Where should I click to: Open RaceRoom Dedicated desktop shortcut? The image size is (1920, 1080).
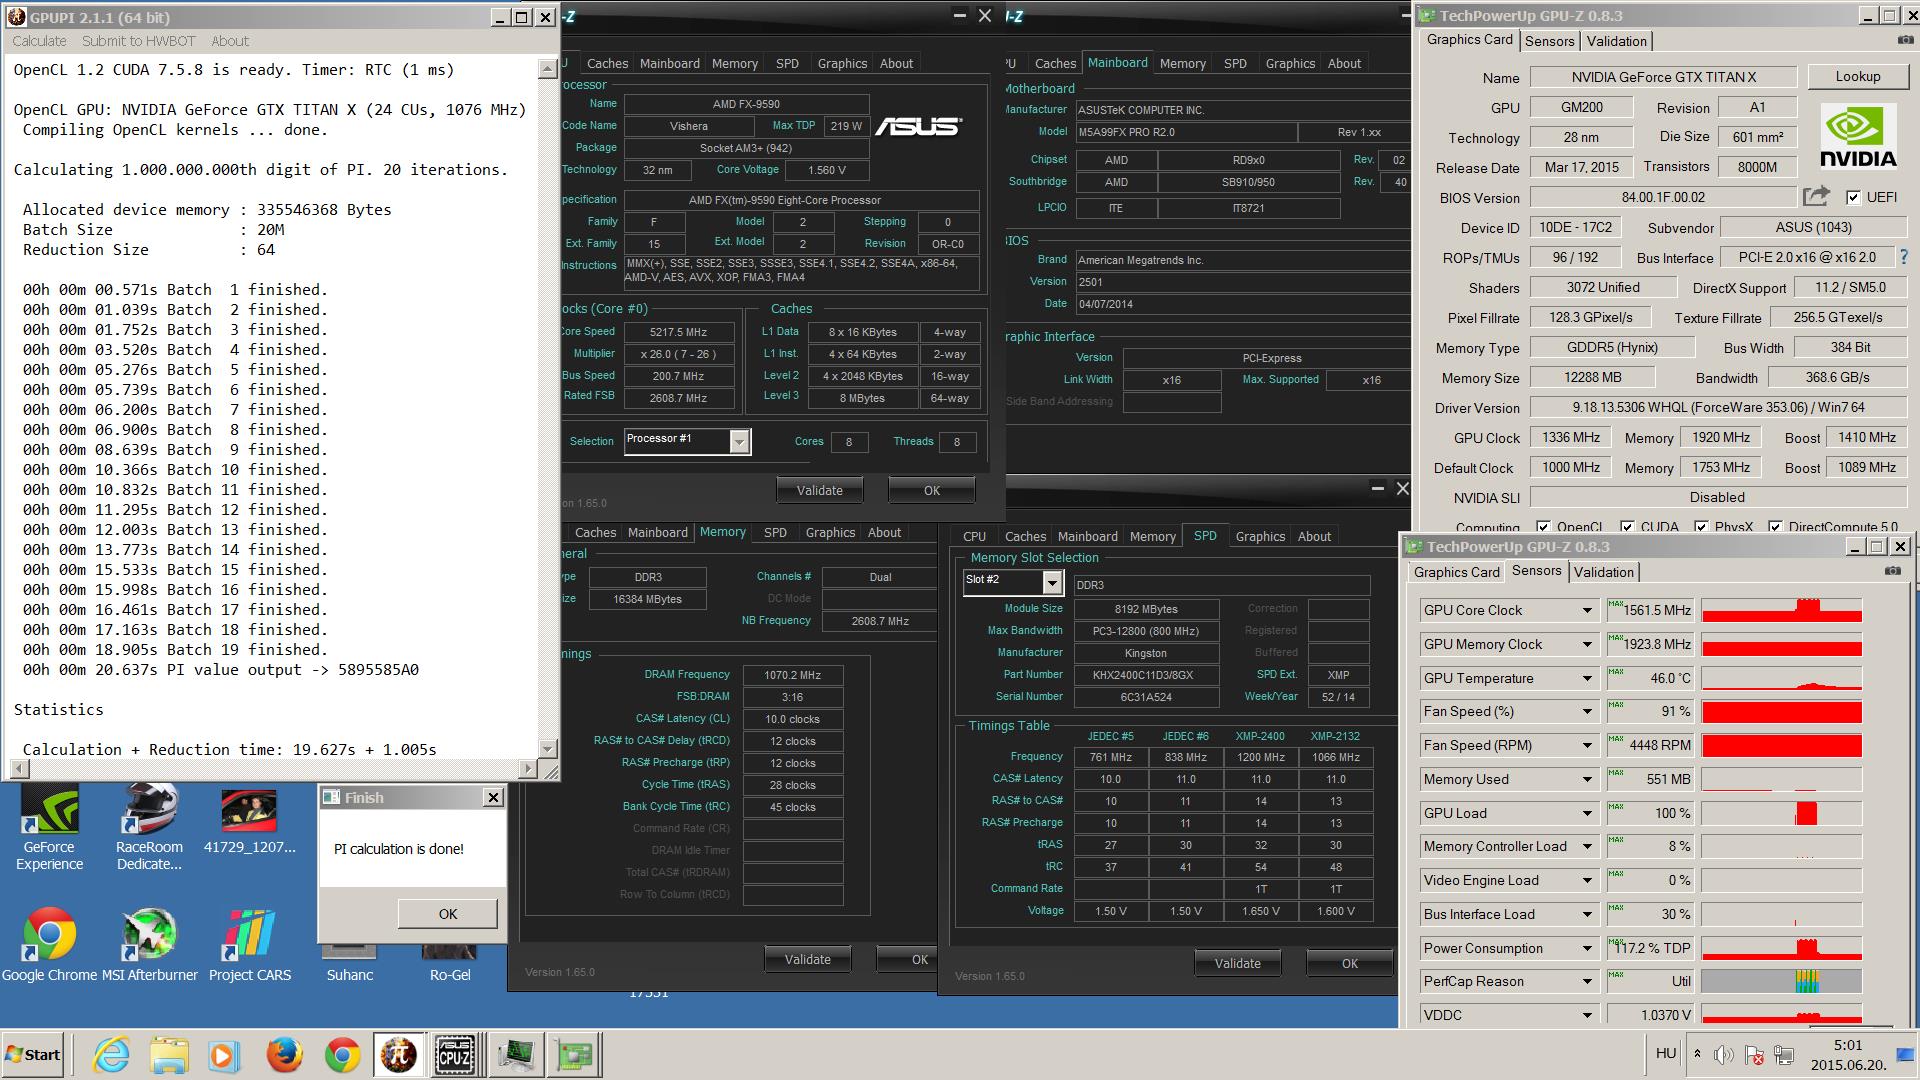click(x=150, y=829)
